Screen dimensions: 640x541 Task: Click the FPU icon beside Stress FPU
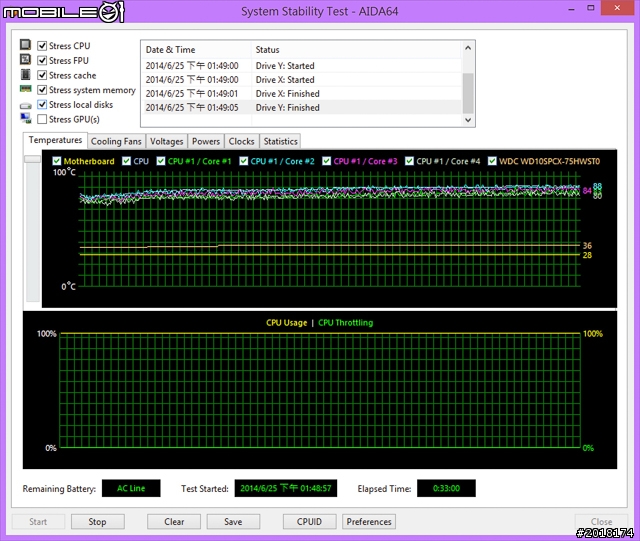pyautogui.click(x=25, y=60)
